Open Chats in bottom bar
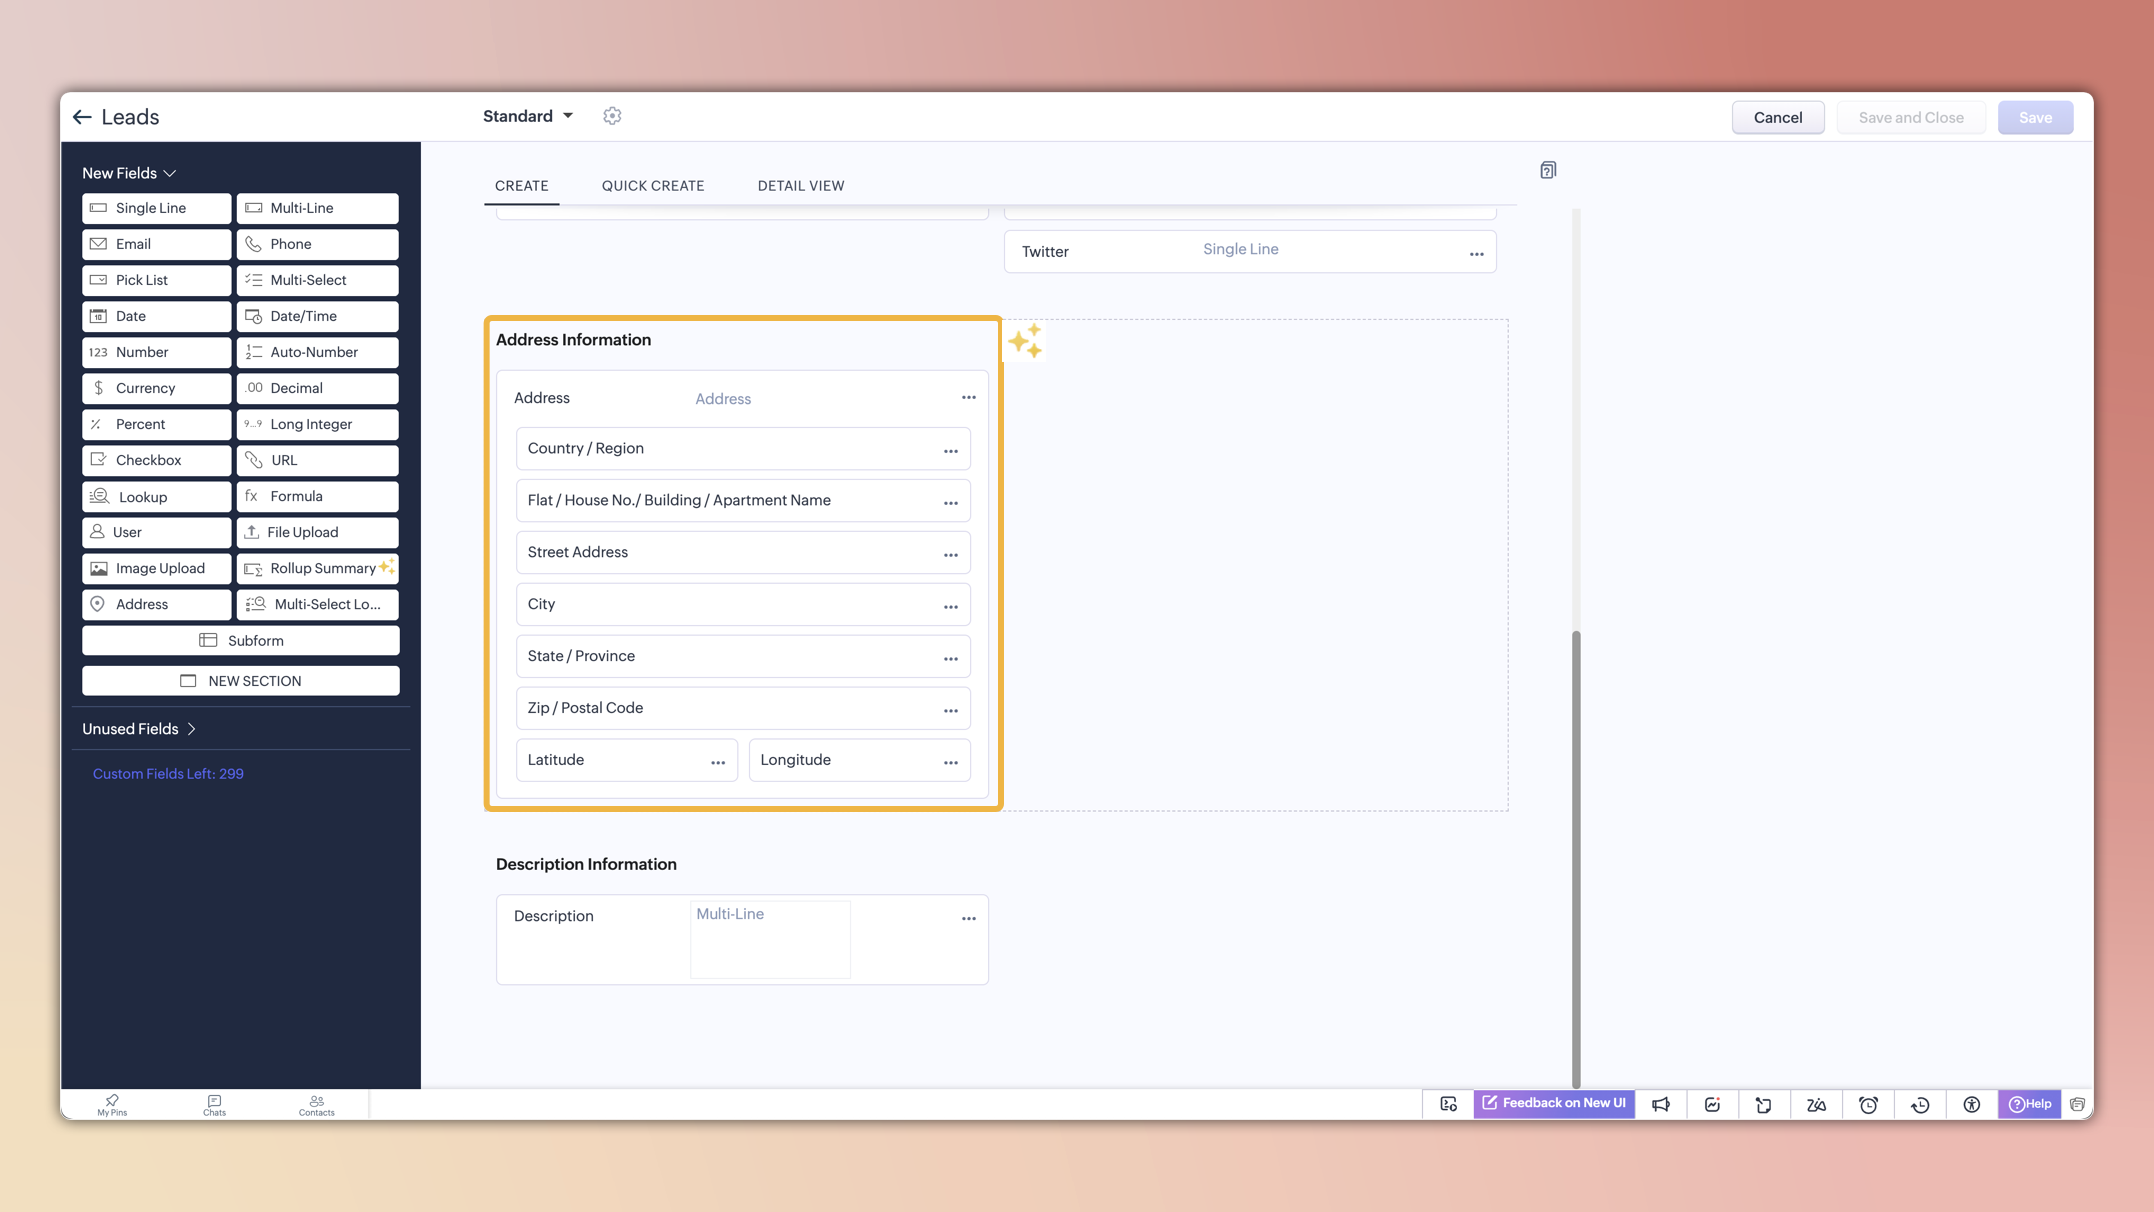 tap(214, 1104)
